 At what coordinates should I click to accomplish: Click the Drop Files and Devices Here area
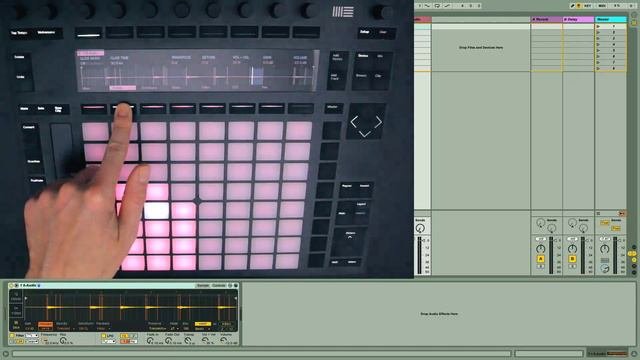481,47
